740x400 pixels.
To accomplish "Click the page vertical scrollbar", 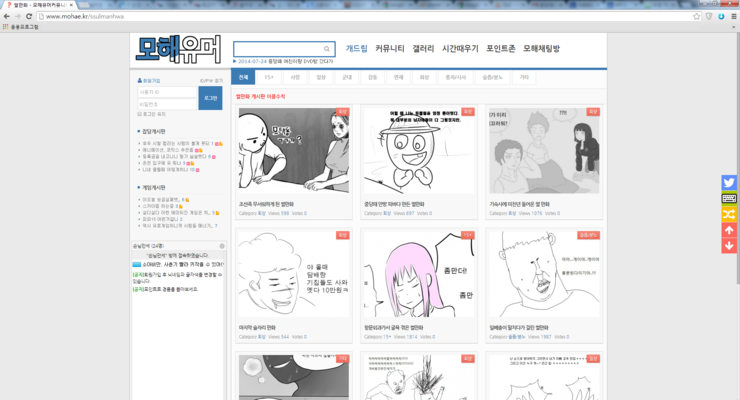I will click(x=737, y=158).
